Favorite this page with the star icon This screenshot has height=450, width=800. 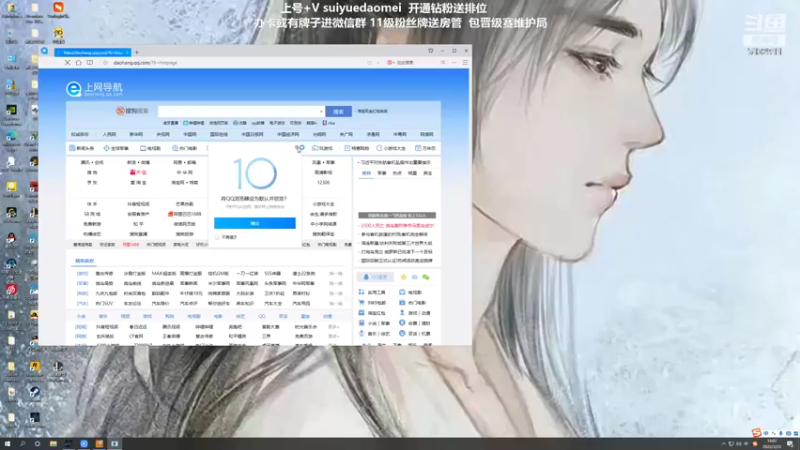(105, 63)
